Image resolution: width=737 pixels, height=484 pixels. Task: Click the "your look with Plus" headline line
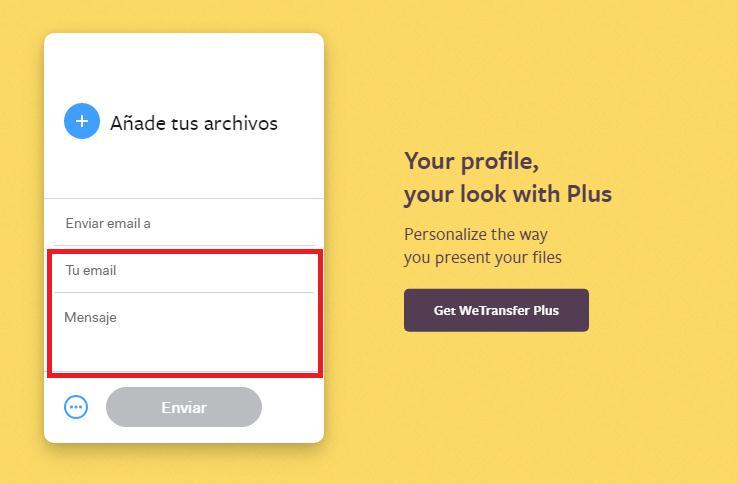507,193
